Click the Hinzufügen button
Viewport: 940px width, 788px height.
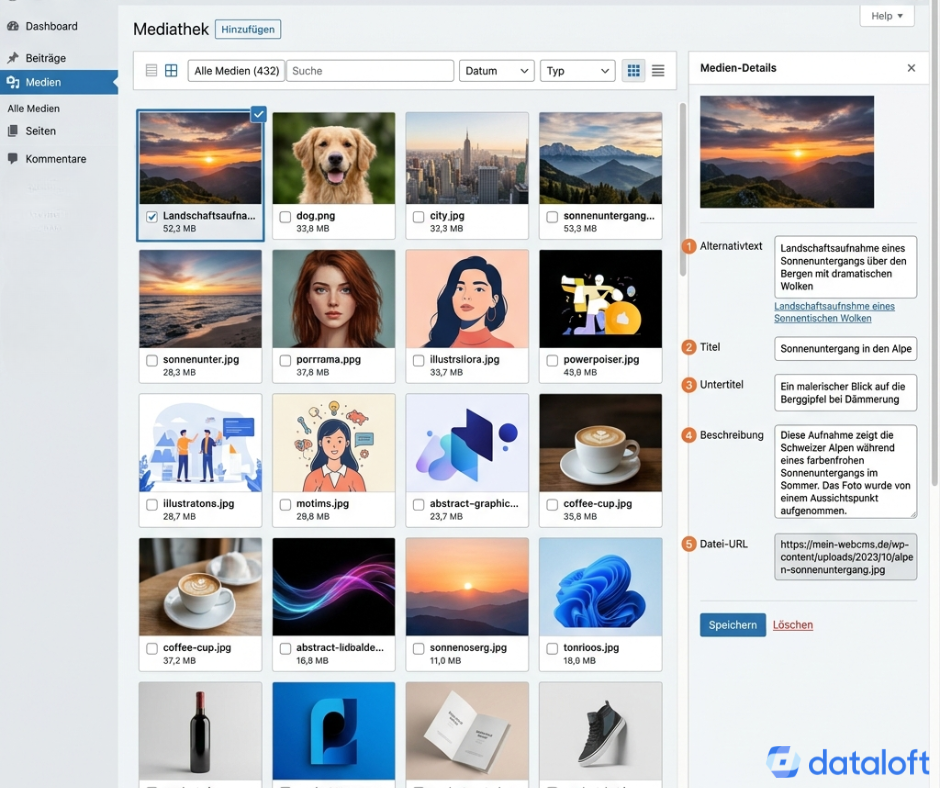tap(248, 29)
